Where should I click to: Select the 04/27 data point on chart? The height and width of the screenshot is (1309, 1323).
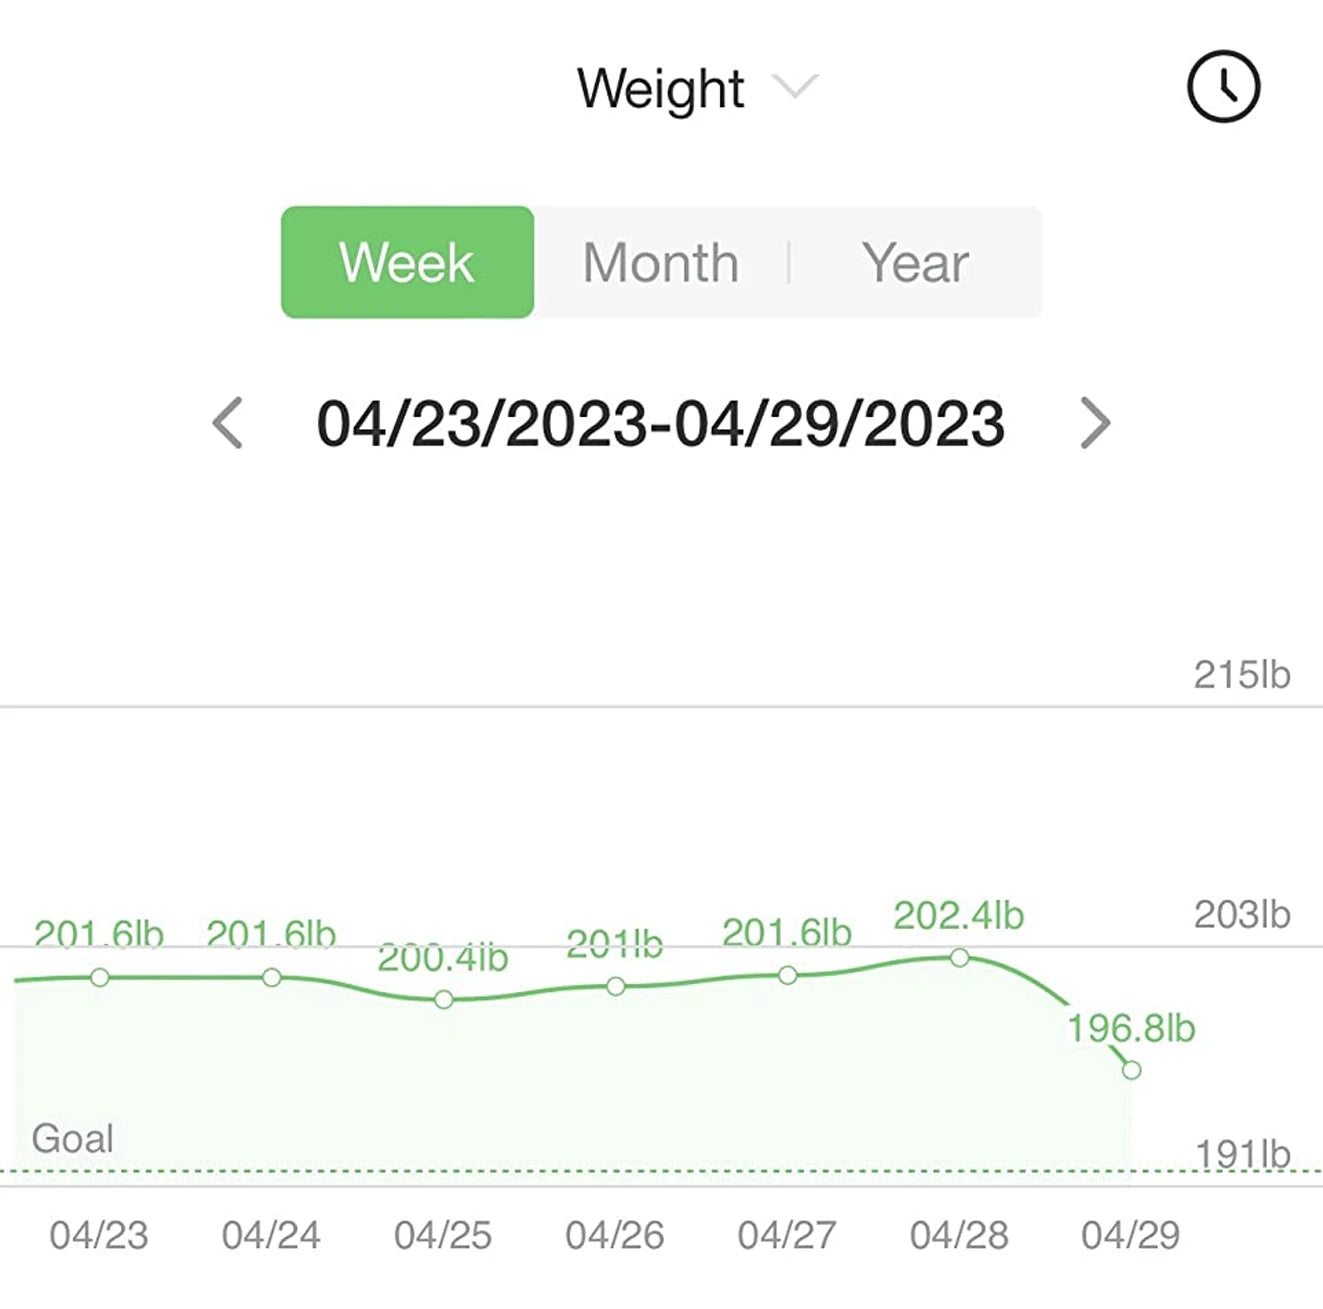[788, 975]
